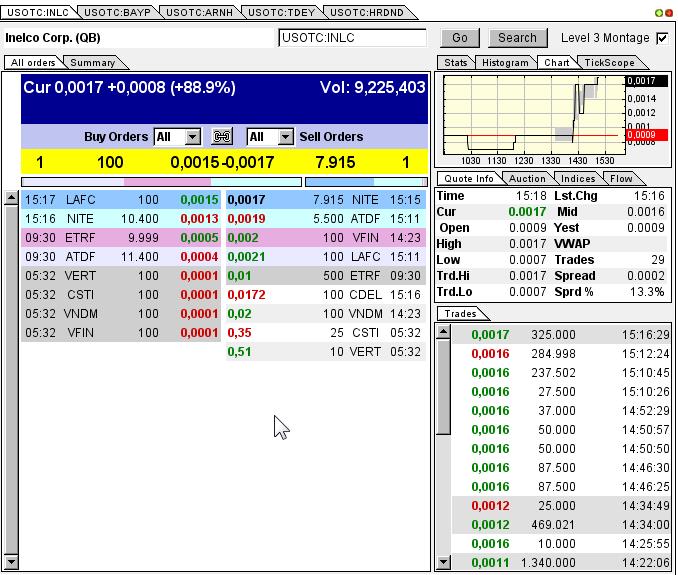Click the order book scroll-up arrow
This screenshot has height=575, width=678.
11,198
